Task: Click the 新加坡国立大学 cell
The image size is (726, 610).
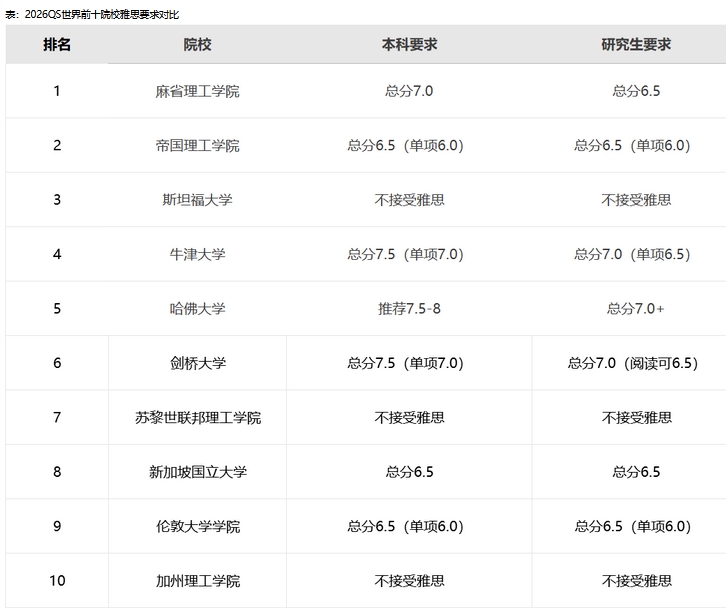Action: tap(198, 472)
